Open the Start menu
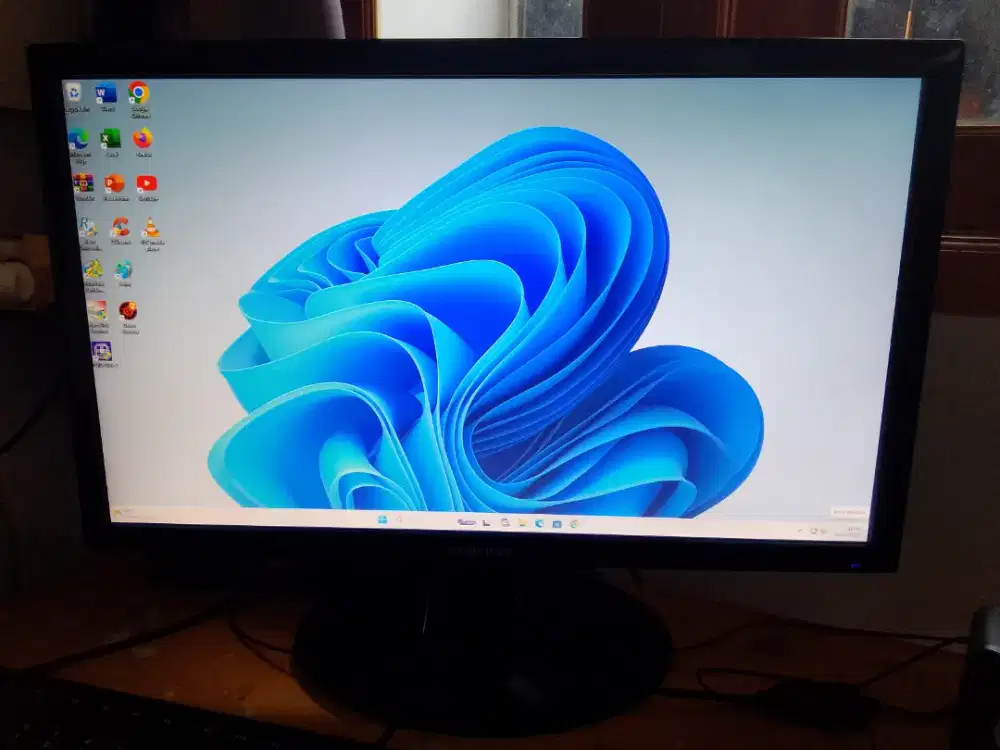Screen dimensions: 1000x750 (x=381, y=519)
